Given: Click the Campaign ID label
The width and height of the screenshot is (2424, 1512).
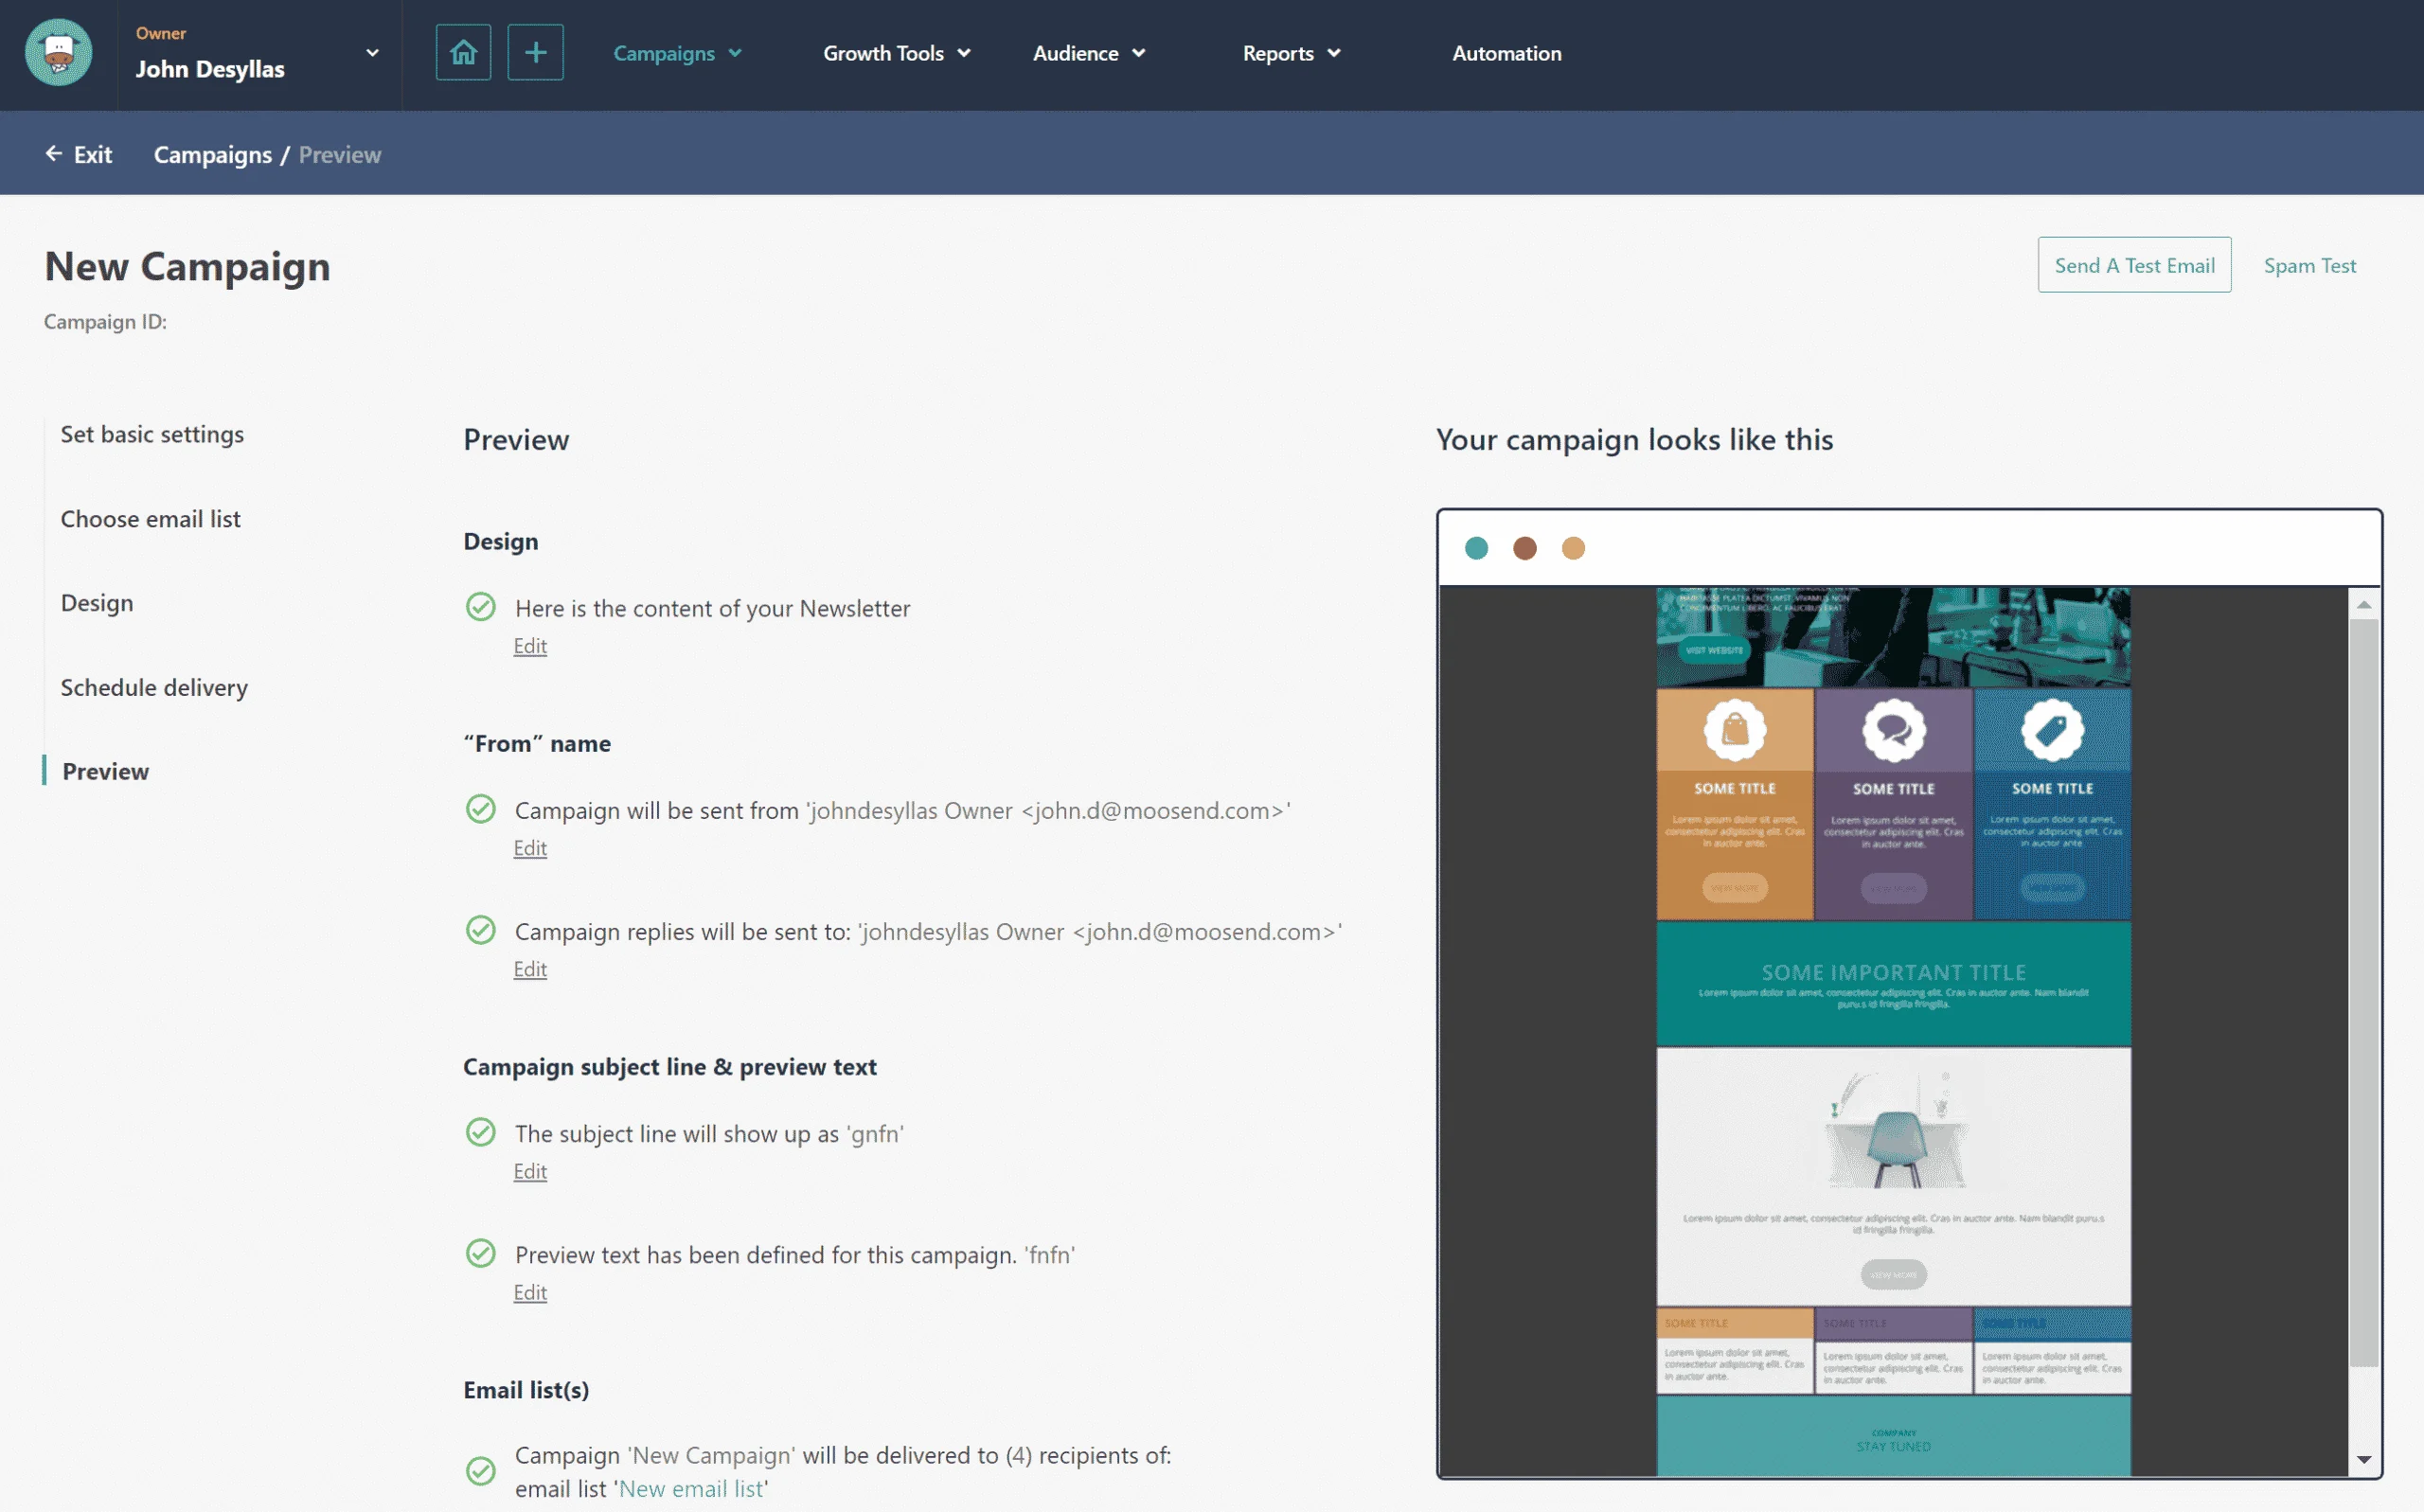Looking at the screenshot, I should tap(105, 321).
